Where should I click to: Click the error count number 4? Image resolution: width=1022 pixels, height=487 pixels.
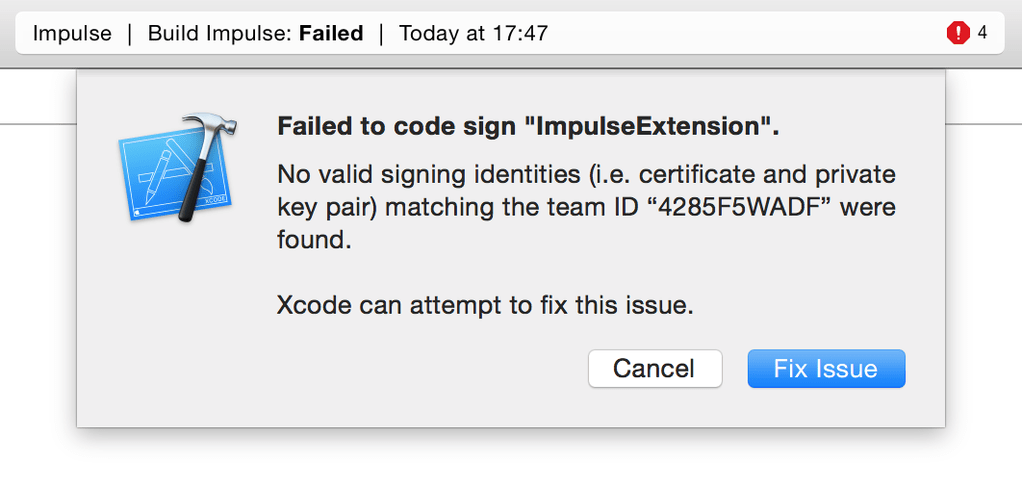point(982,33)
